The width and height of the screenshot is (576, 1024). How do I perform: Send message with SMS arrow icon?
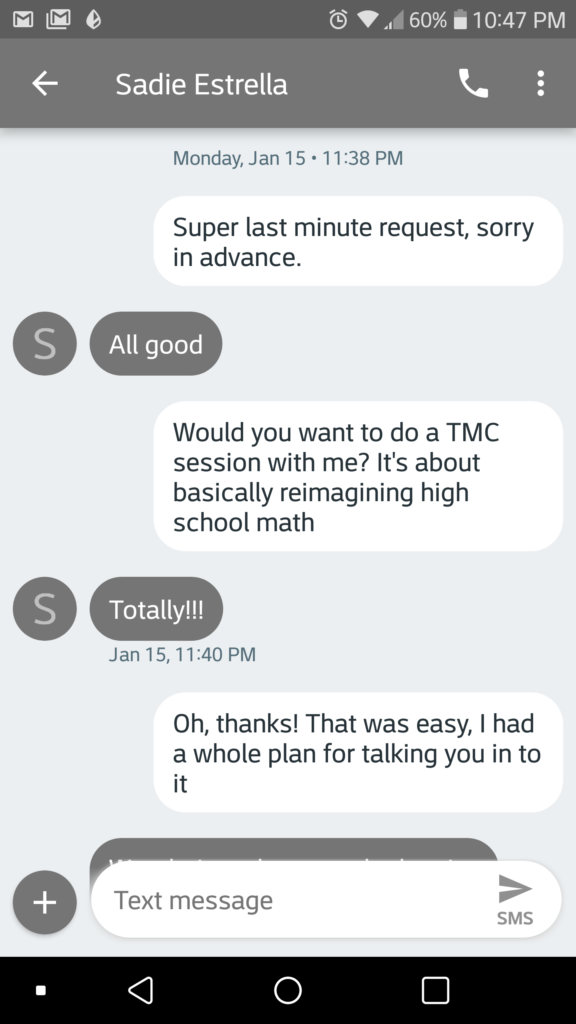point(515,899)
